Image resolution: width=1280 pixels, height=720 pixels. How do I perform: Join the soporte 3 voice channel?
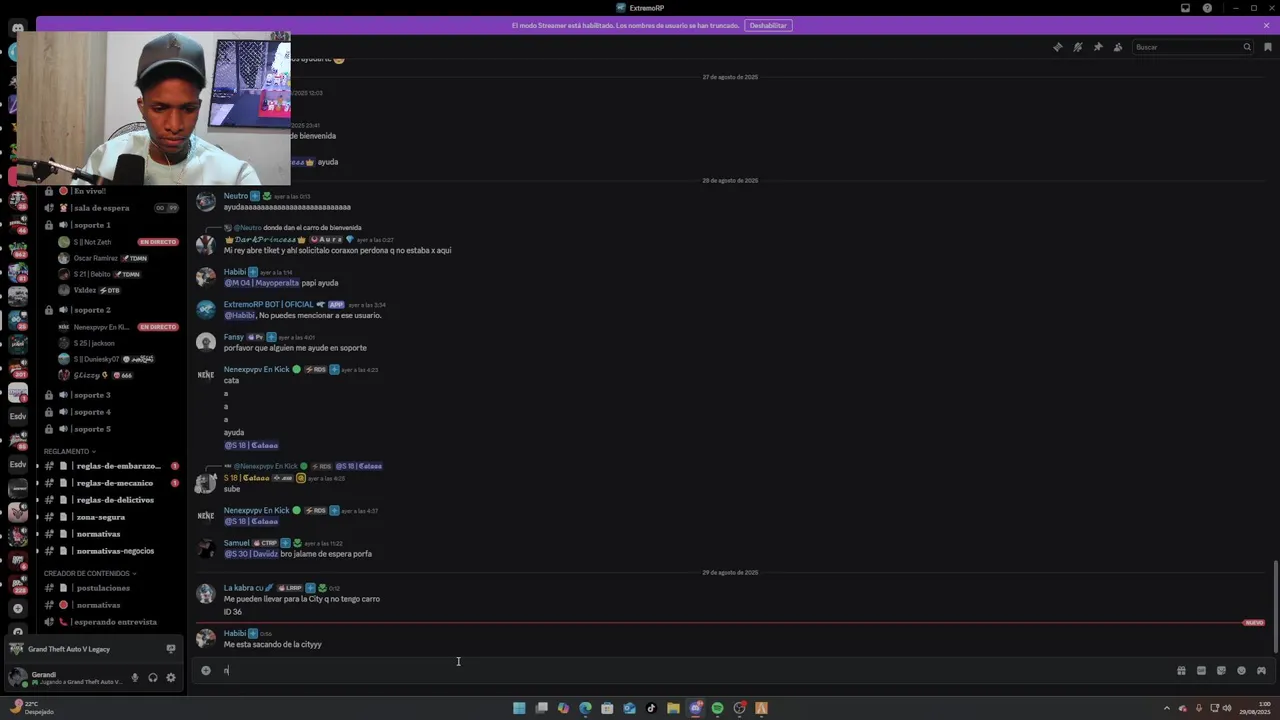click(x=110, y=395)
